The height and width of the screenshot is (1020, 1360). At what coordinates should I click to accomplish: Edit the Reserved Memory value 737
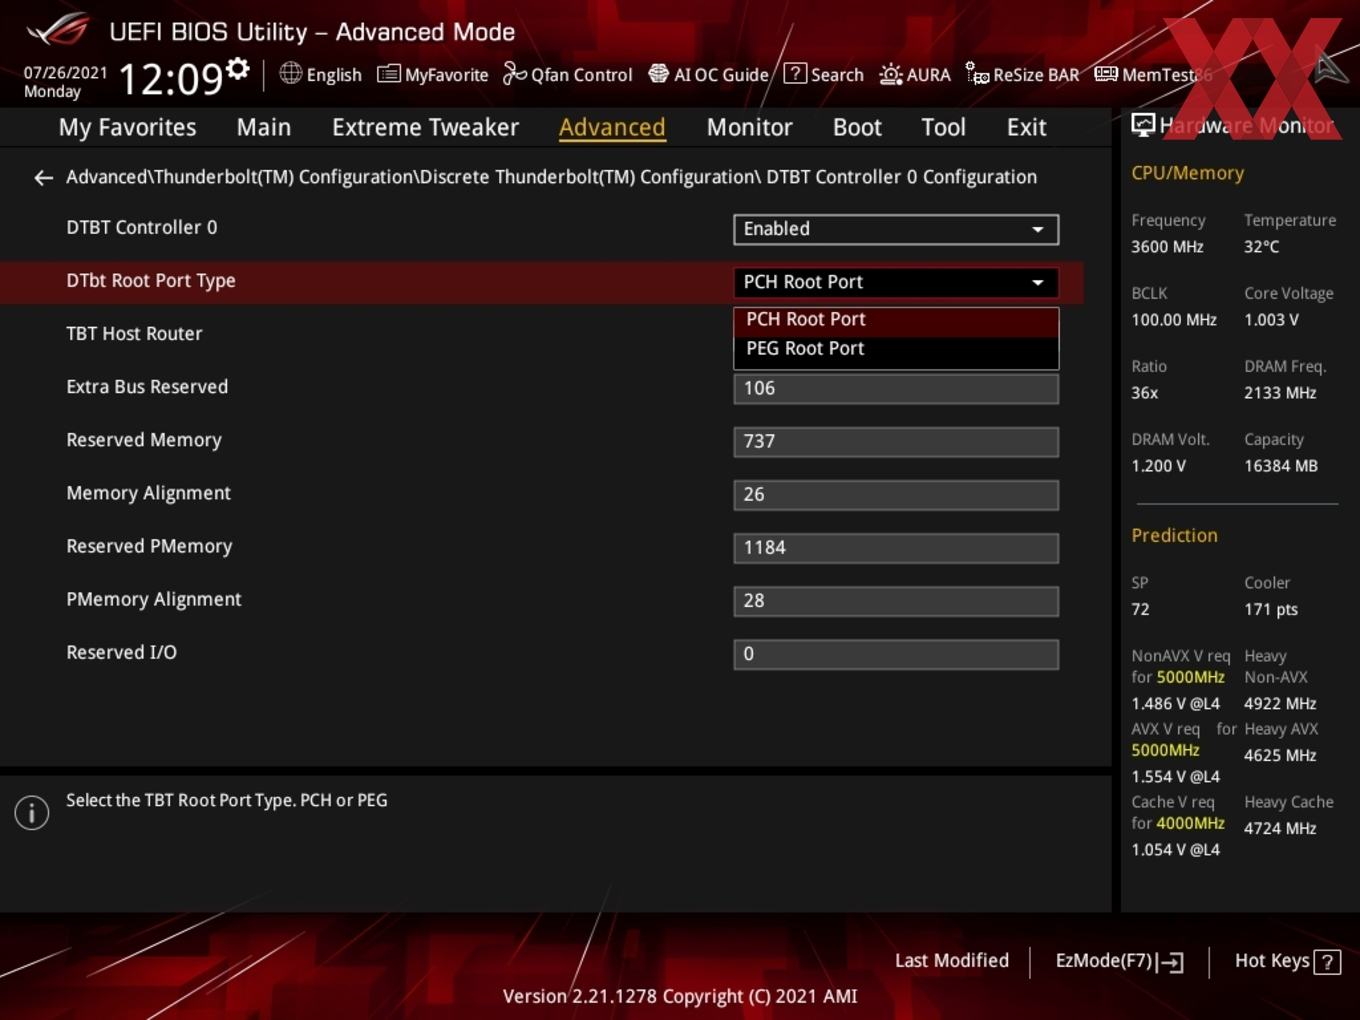896,442
